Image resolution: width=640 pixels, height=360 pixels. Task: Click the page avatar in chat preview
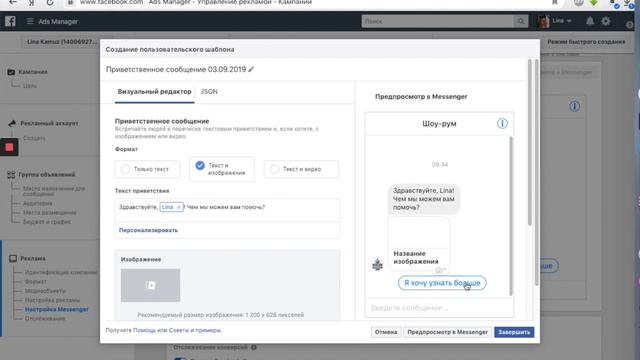point(378,265)
